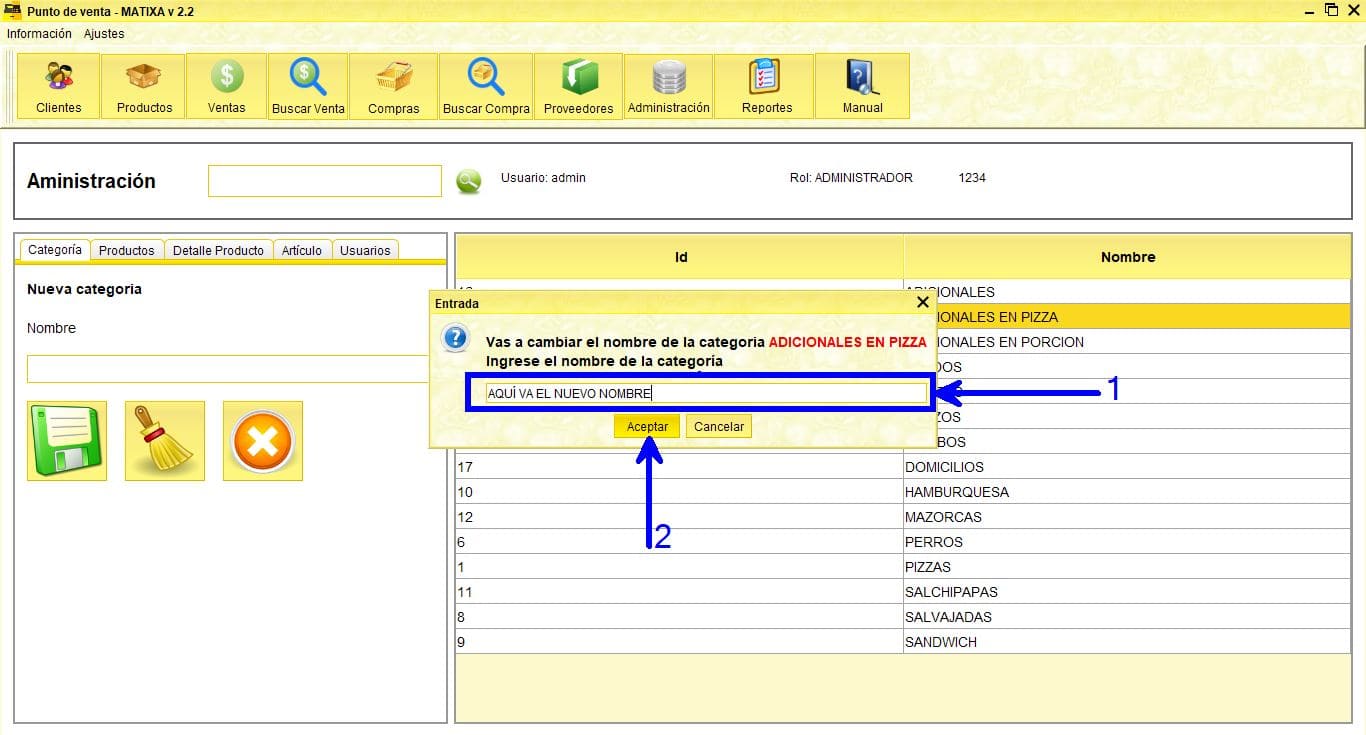Click the green floppy disk save icon
Viewport: 1366px width, 735px height.
67,441
